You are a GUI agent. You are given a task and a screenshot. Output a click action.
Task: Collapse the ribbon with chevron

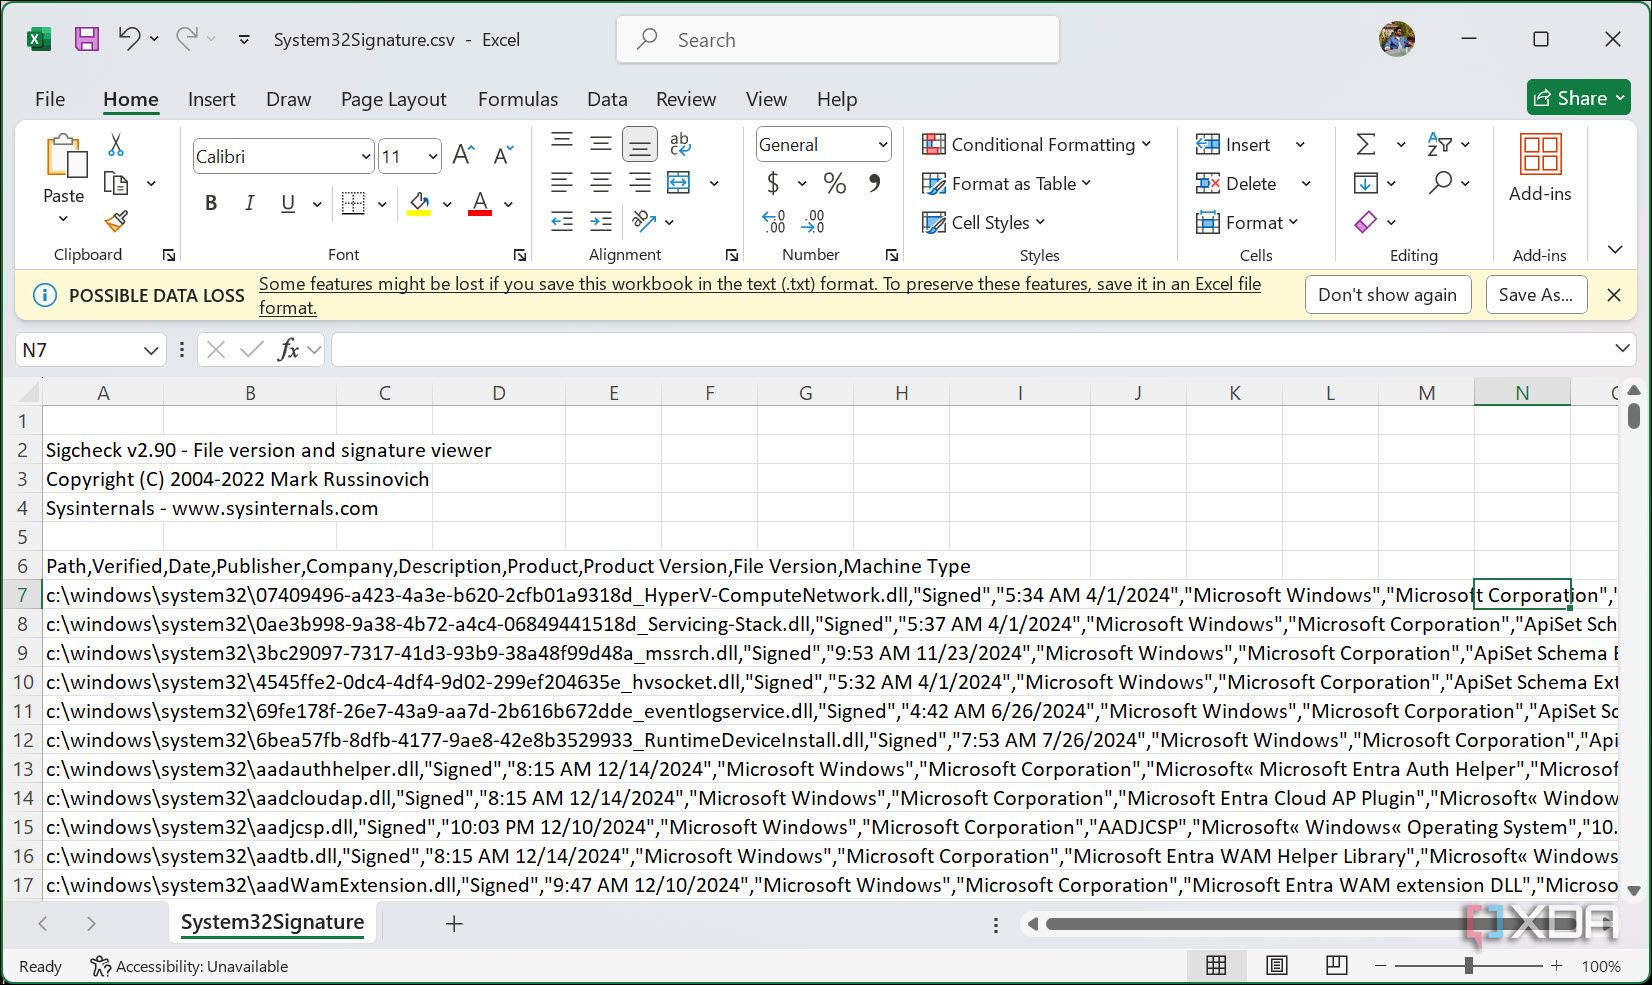1614,249
